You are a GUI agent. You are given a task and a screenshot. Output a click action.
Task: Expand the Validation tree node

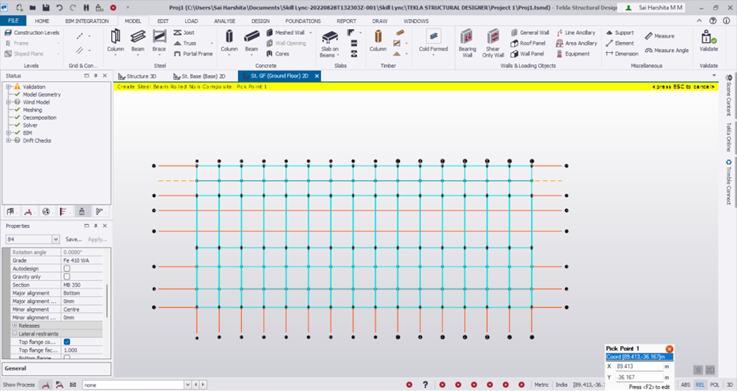click(x=8, y=86)
